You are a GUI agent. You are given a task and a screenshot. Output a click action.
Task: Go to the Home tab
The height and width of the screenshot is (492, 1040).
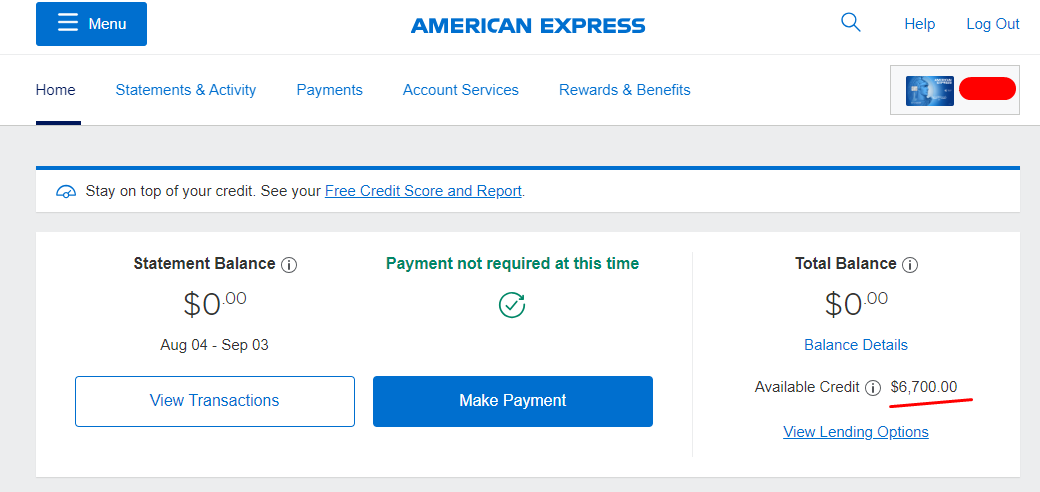(56, 90)
